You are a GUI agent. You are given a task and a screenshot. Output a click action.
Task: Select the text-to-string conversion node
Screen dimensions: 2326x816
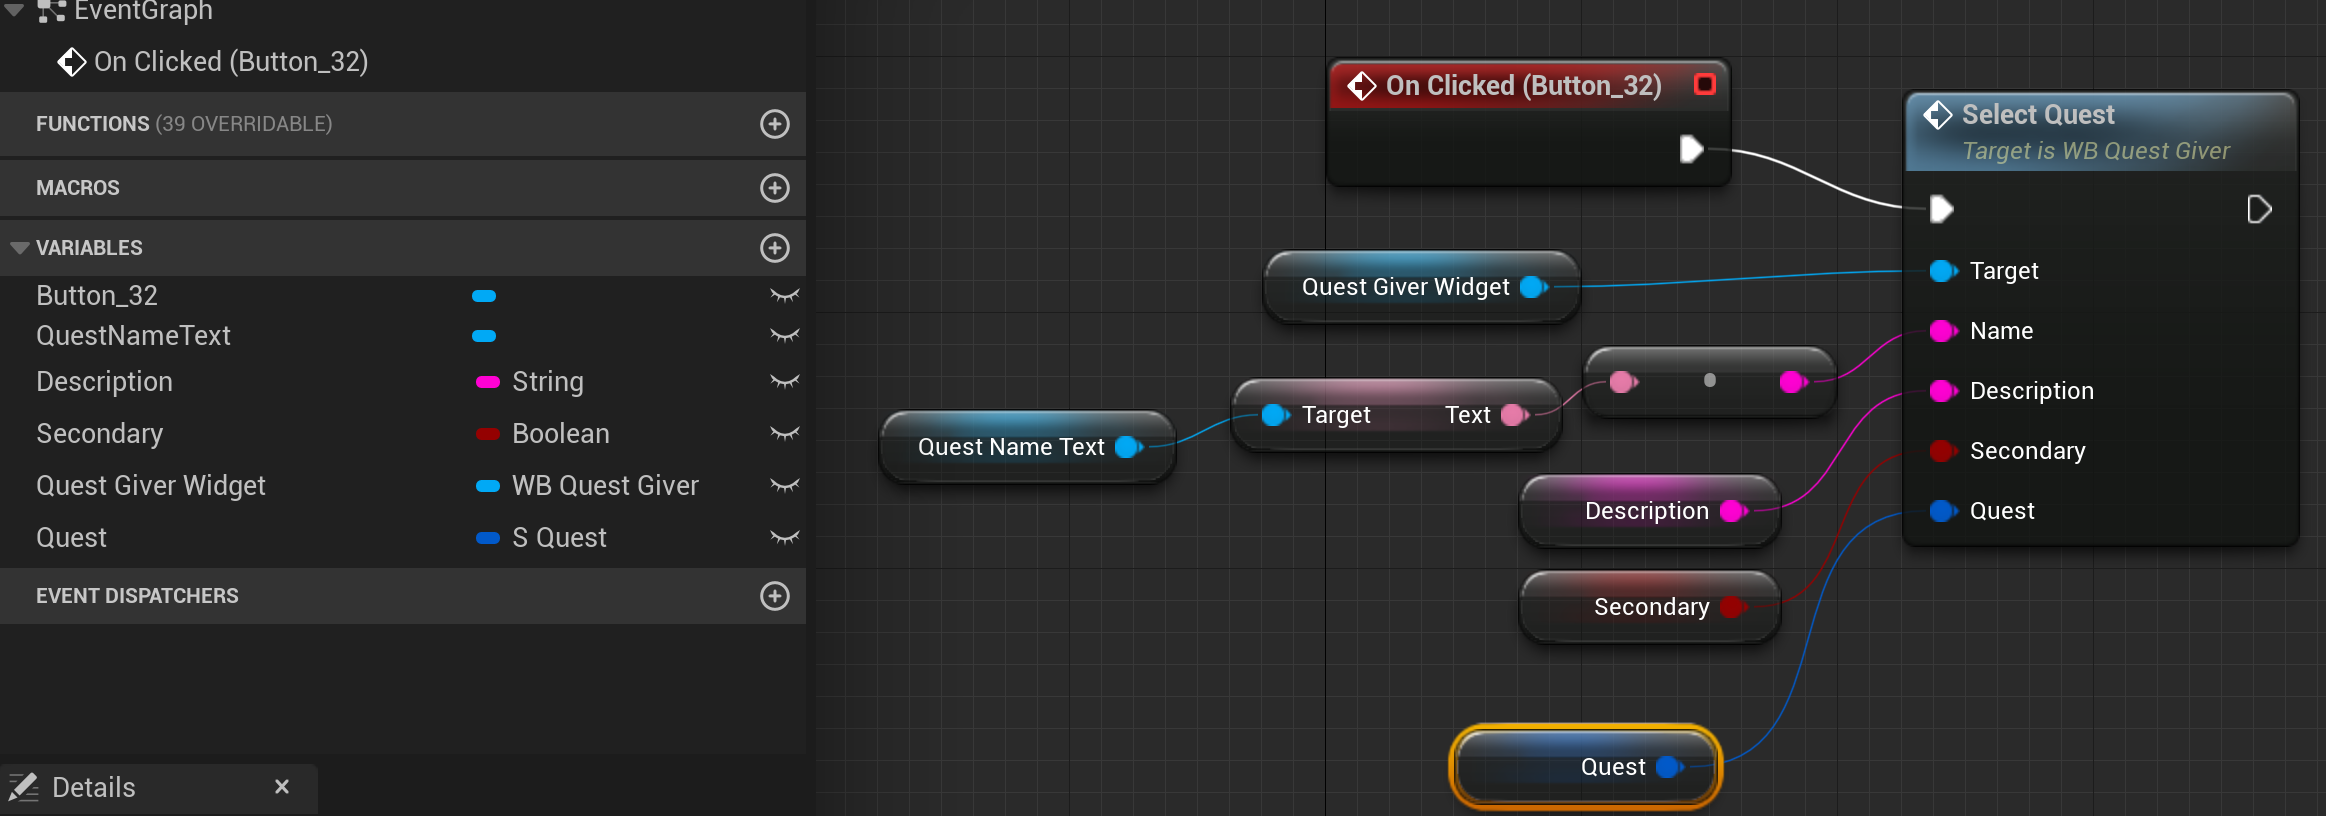pos(1710,381)
